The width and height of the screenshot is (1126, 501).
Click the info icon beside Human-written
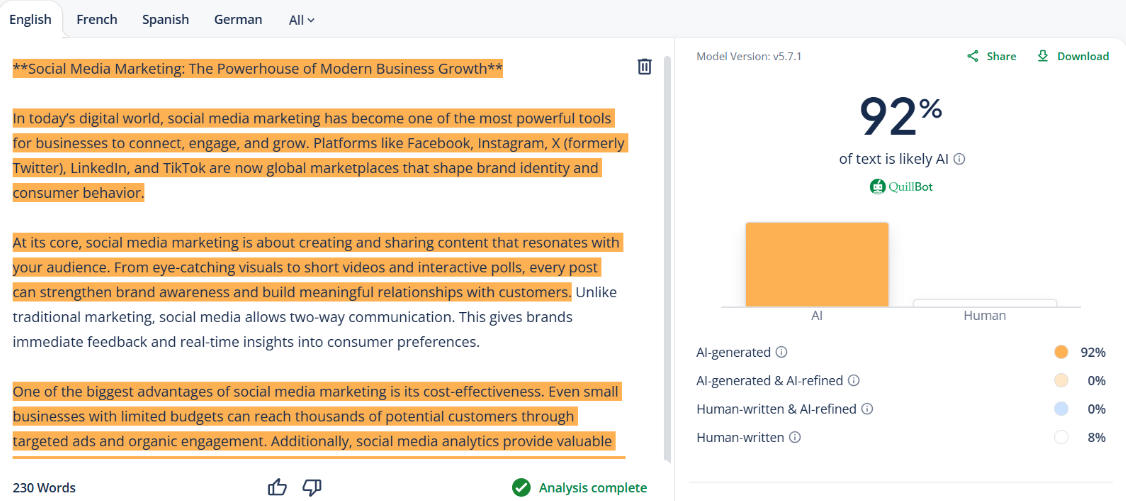pyautogui.click(x=795, y=437)
